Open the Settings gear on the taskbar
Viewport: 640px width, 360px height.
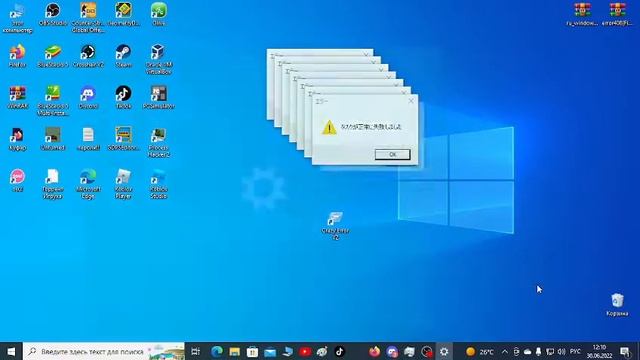click(444, 351)
